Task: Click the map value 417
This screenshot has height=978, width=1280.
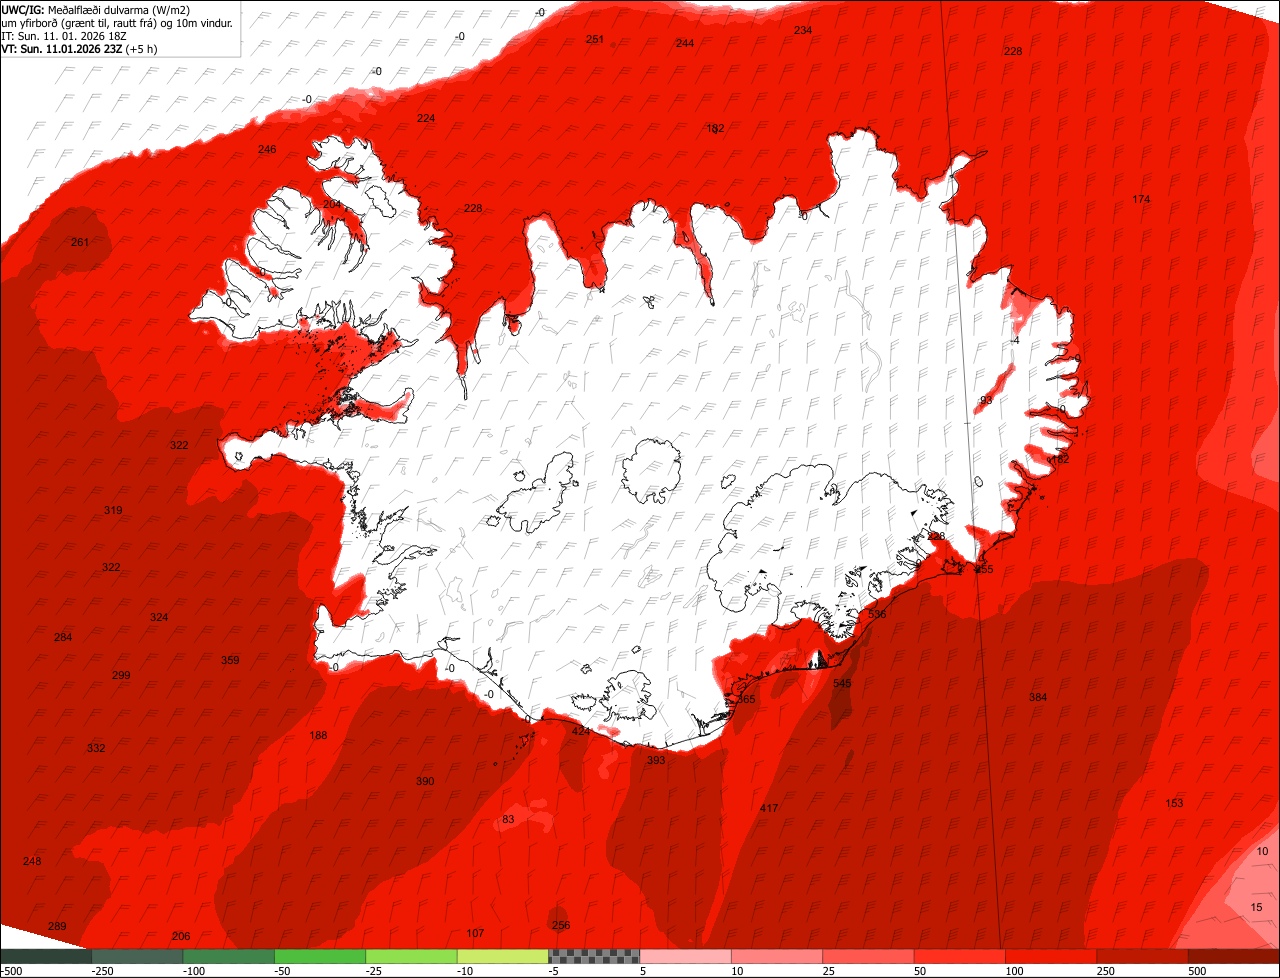Action: click(769, 808)
